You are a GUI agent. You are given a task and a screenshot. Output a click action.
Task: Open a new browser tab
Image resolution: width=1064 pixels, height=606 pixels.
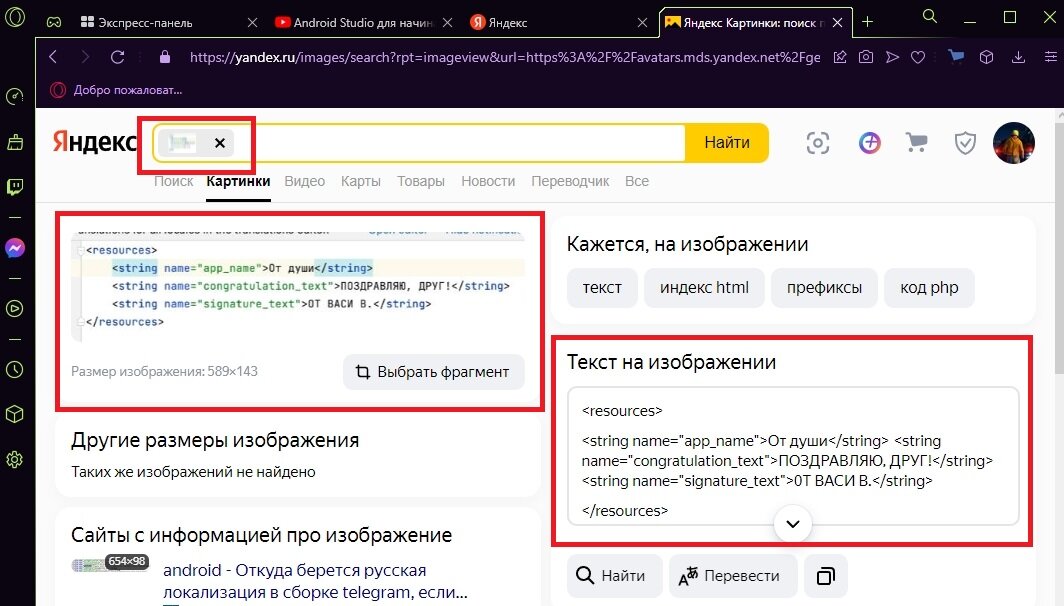tap(867, 22)
